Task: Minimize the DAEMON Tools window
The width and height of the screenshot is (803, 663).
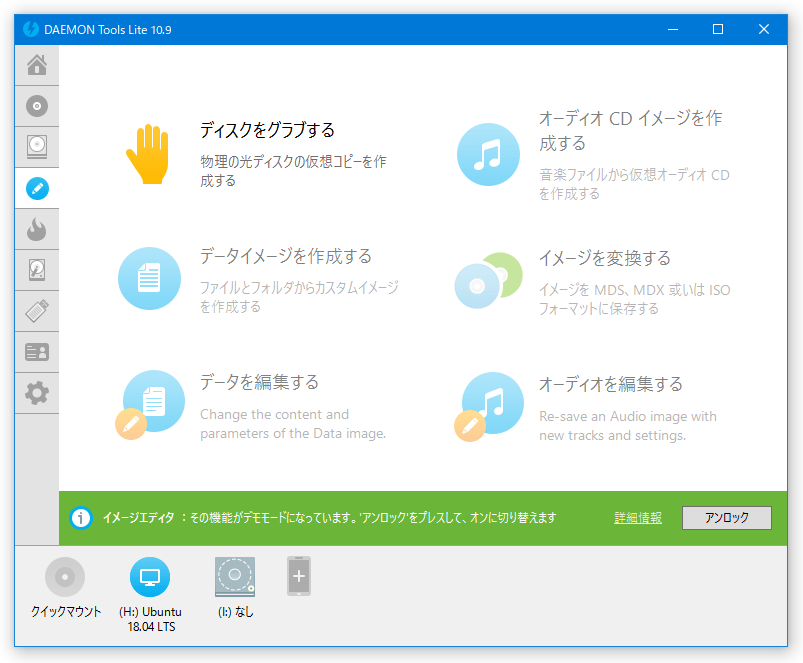Action: coord(673,29)
